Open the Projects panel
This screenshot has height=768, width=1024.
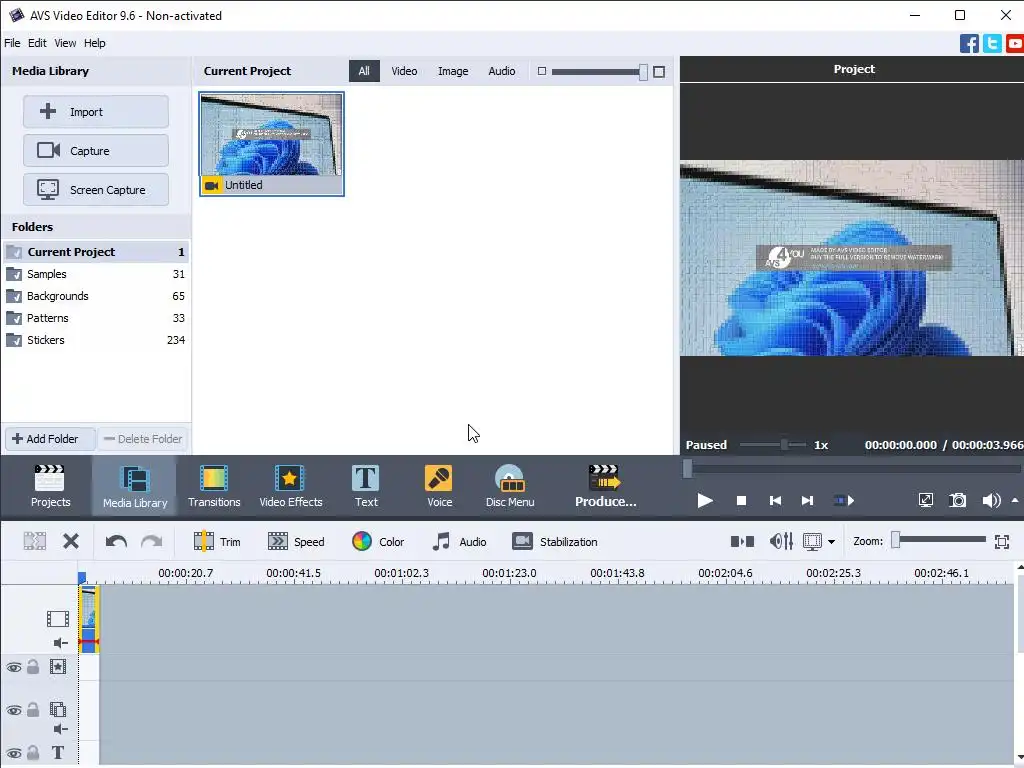pyautogui.click(x=50, y=486)
